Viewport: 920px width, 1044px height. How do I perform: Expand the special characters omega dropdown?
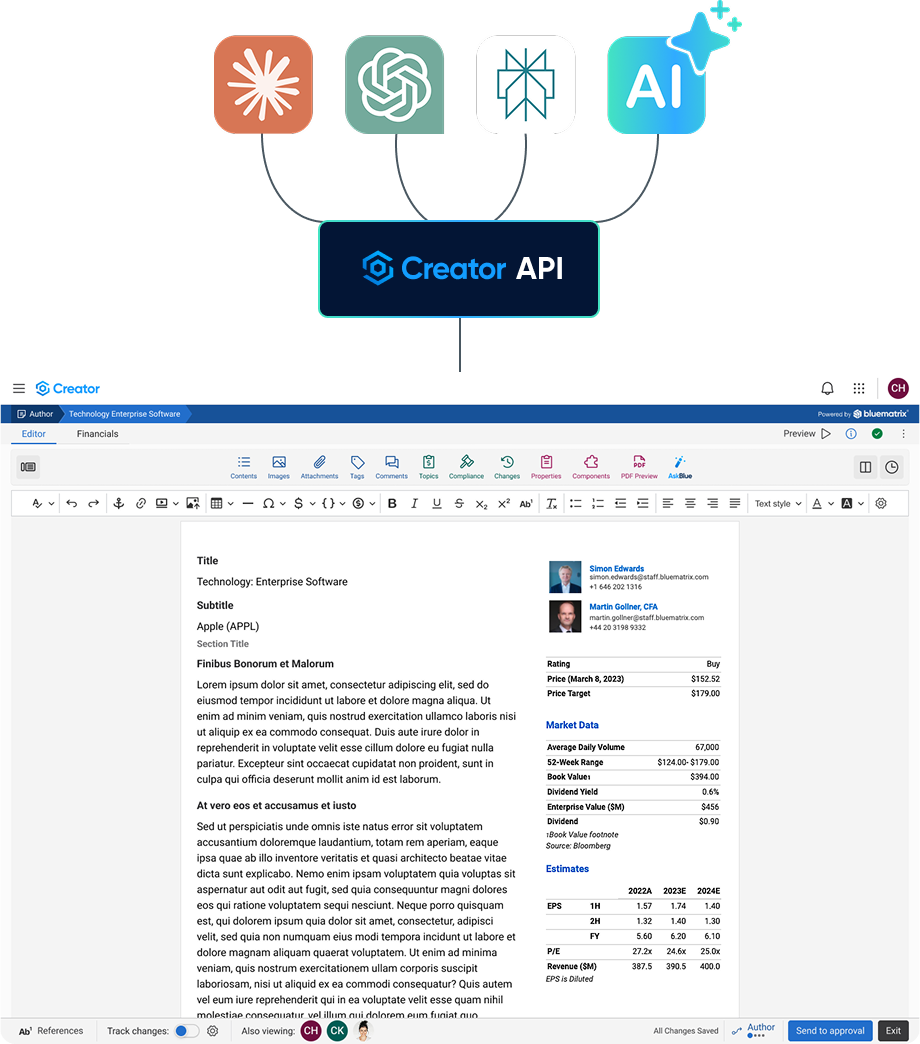[x=282, y=503]
